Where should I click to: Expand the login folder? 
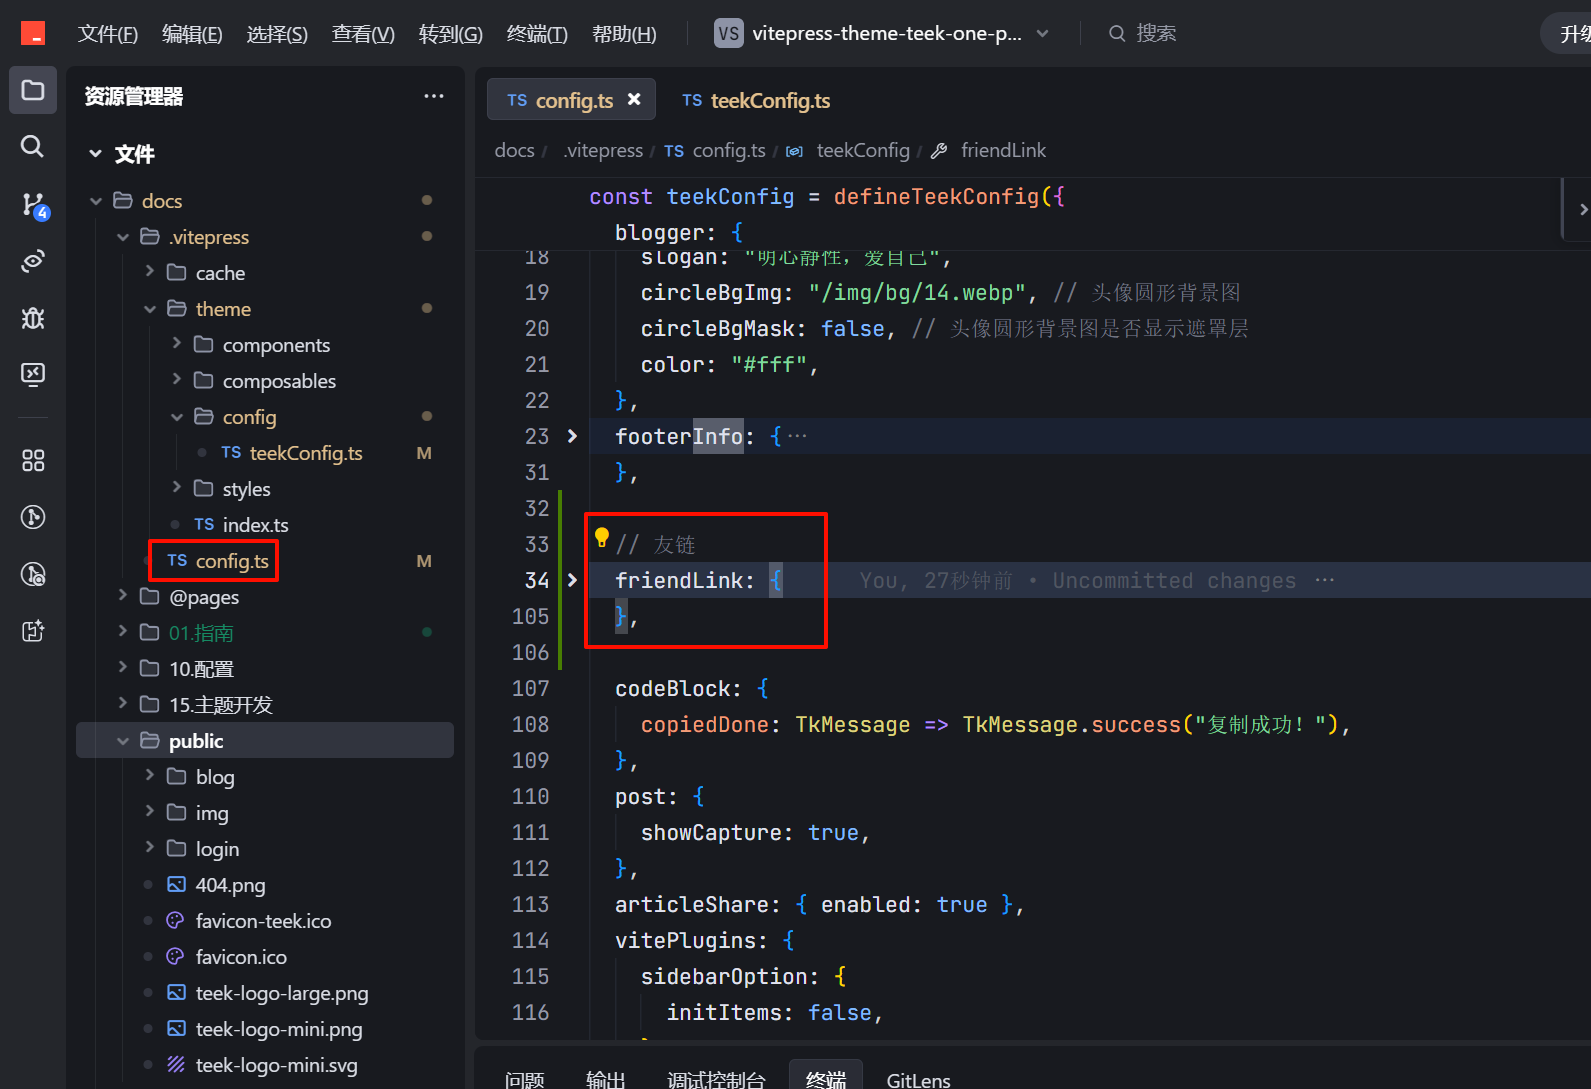click(x=150, y=847)
